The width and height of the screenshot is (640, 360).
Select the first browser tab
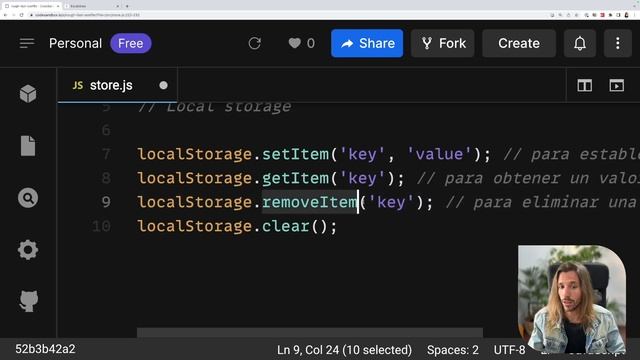(31, 6)
